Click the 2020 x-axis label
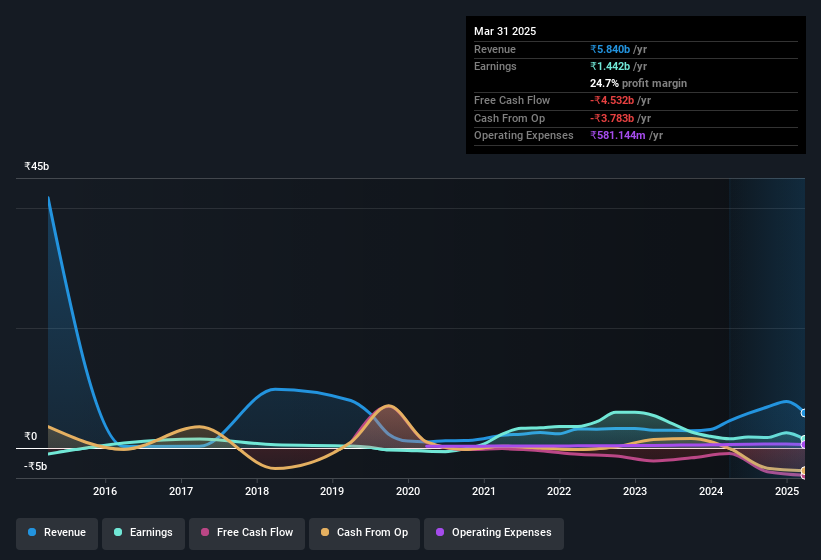Image resolution: width=821 pixels, height=560 pixels. coord(408,491)
